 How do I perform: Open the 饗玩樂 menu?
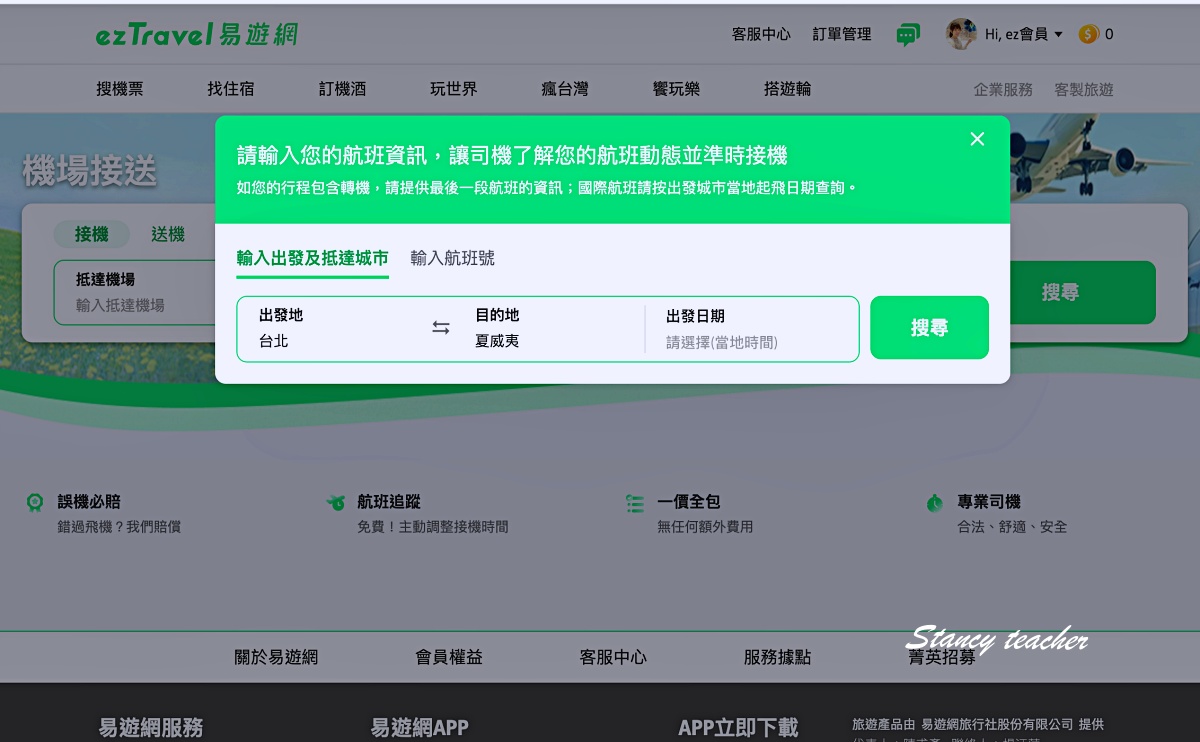(676, 89)
